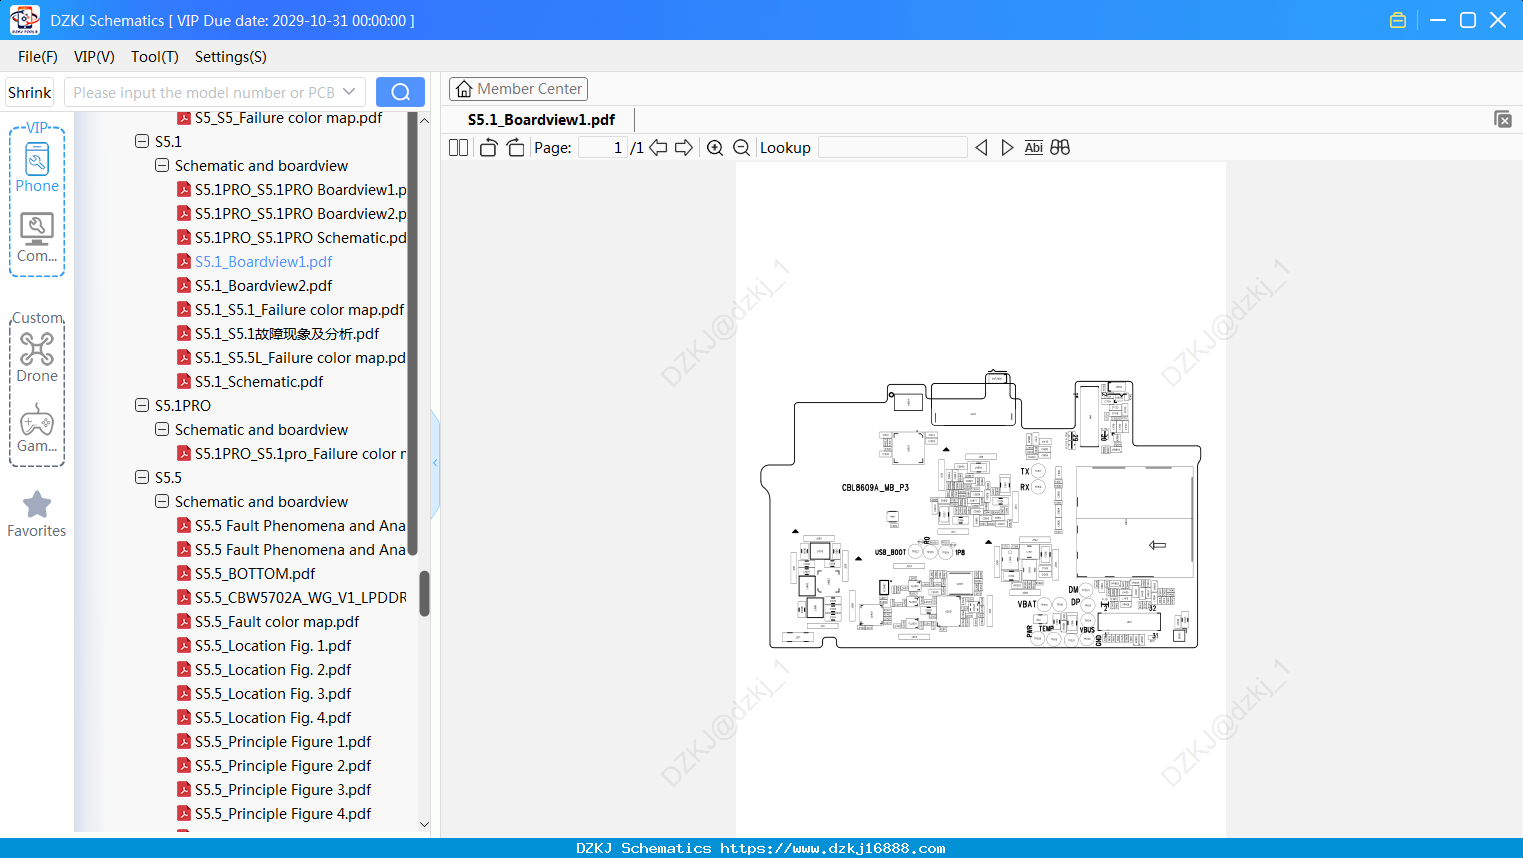Open S5.1_S5.5L_Failure color map file
The image size is (1523, 858).
click(292, 357)
